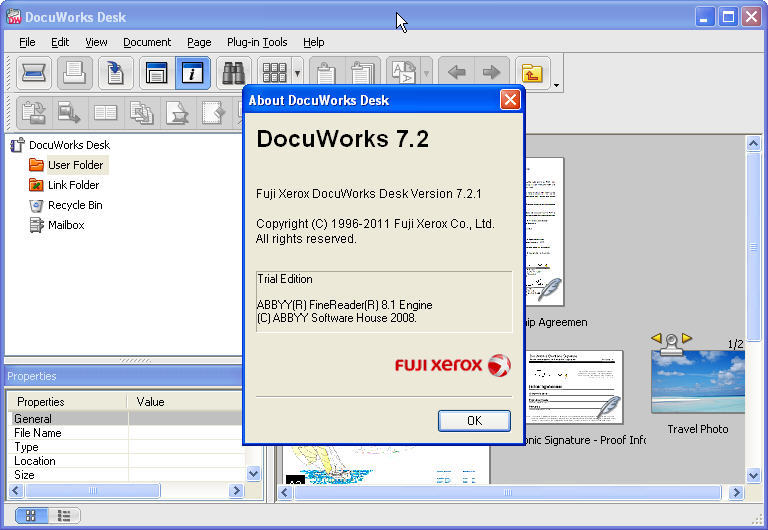Click the first clipboard paste icon
Screen dimensions: 768x530
326,72
